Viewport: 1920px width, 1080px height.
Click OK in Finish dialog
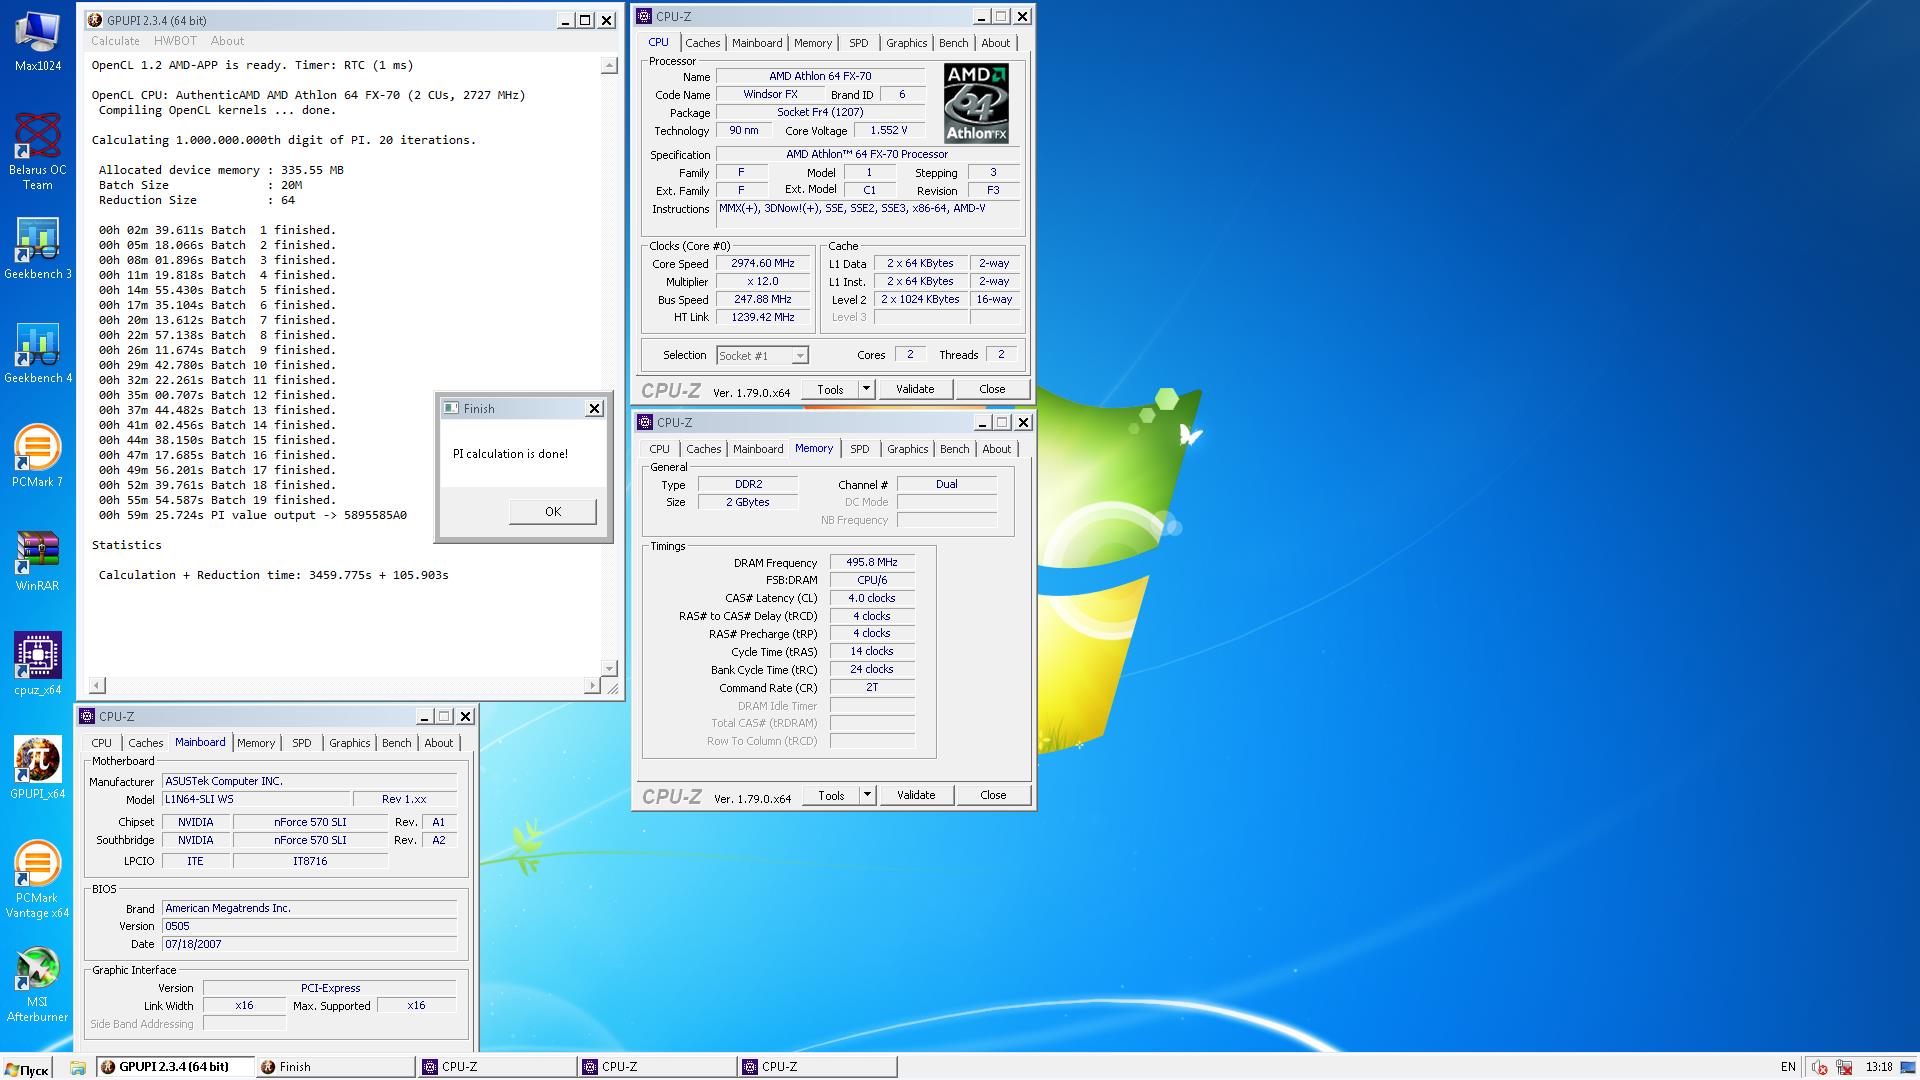pyautogui.click(x=552, y=511)
